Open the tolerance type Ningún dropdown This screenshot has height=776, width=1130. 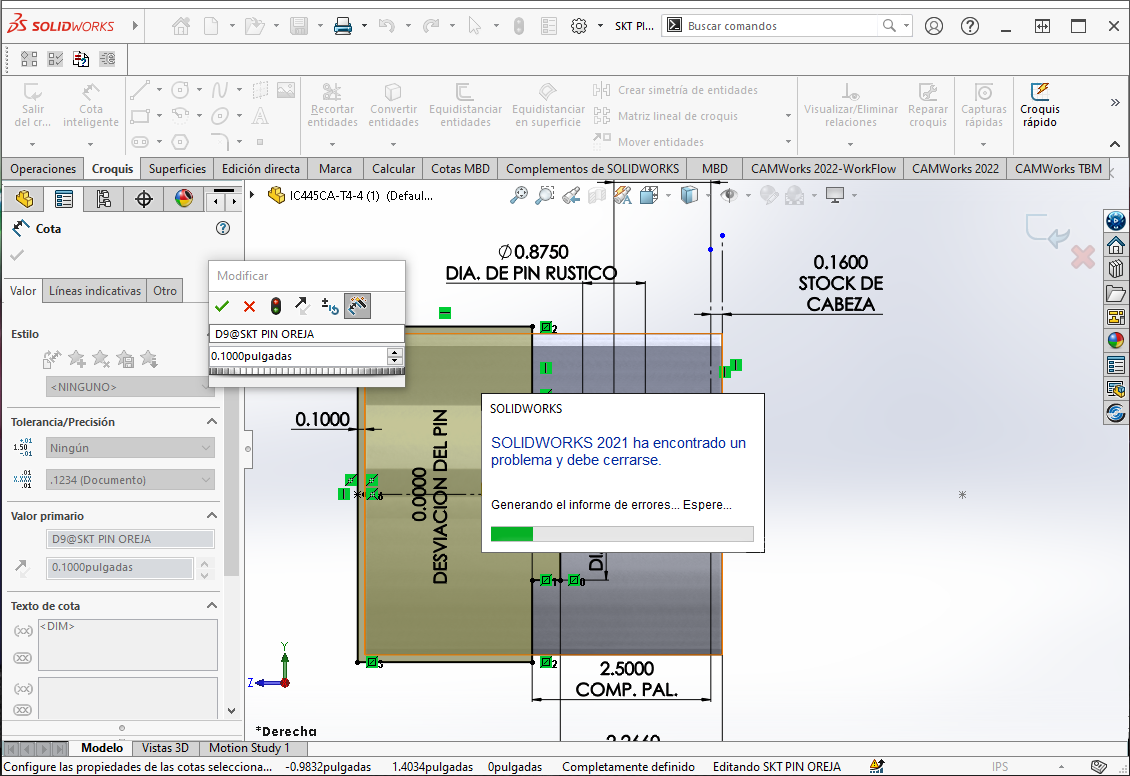click(130, 448)
